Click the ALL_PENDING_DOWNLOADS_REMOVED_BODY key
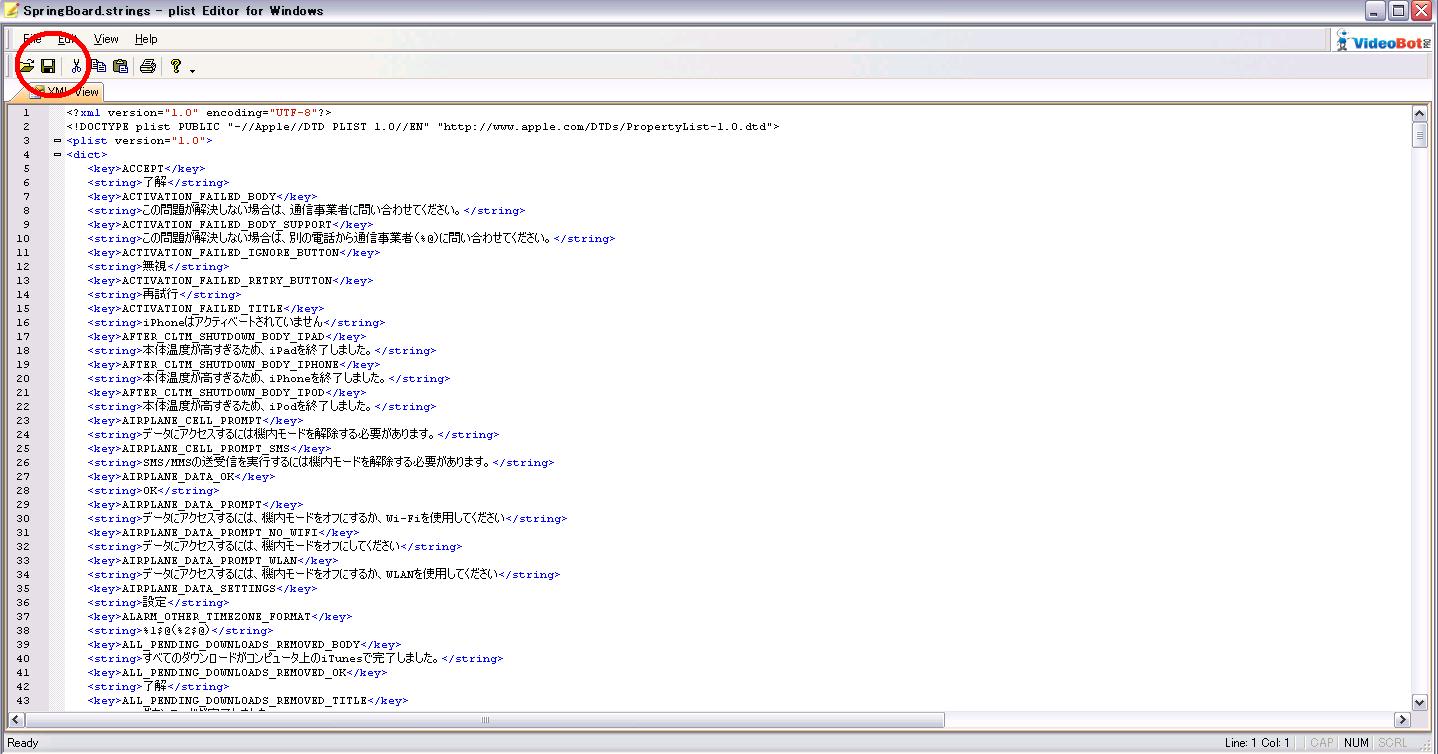The image size is (1438, 754). [x=244, y=645]
